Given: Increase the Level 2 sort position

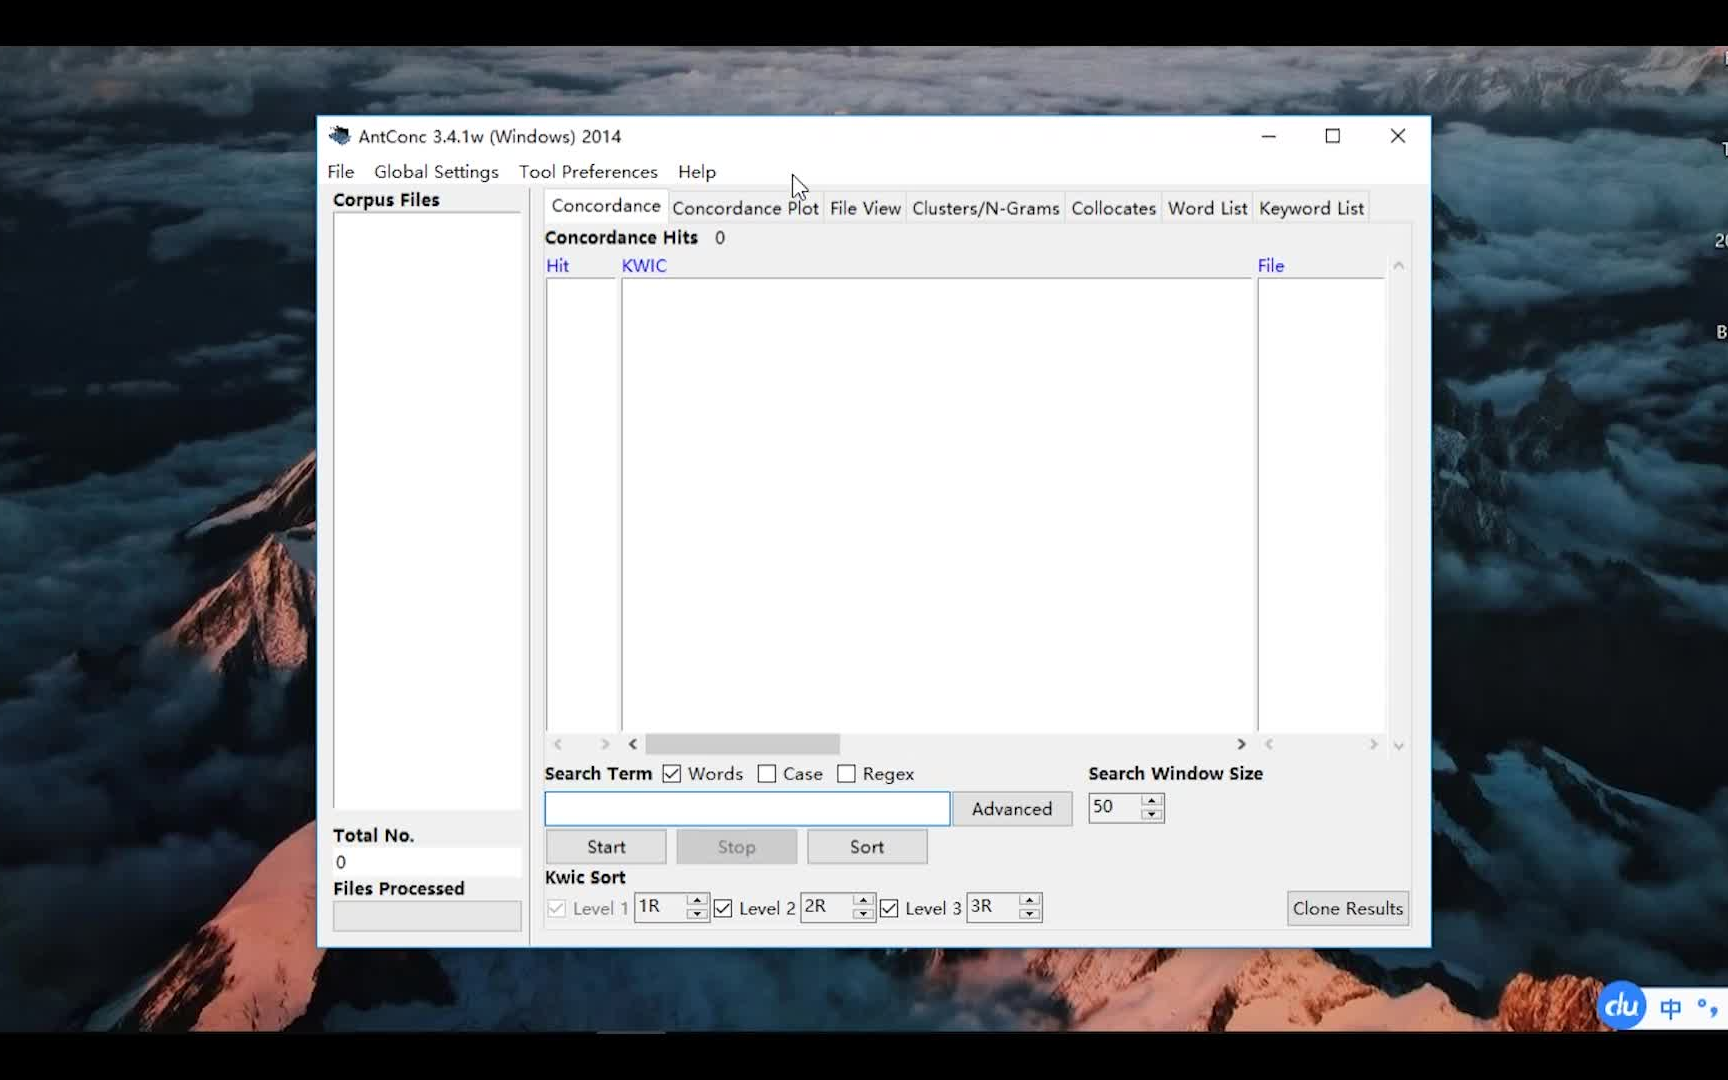Looking at the screenshot, I should (863, 901).
